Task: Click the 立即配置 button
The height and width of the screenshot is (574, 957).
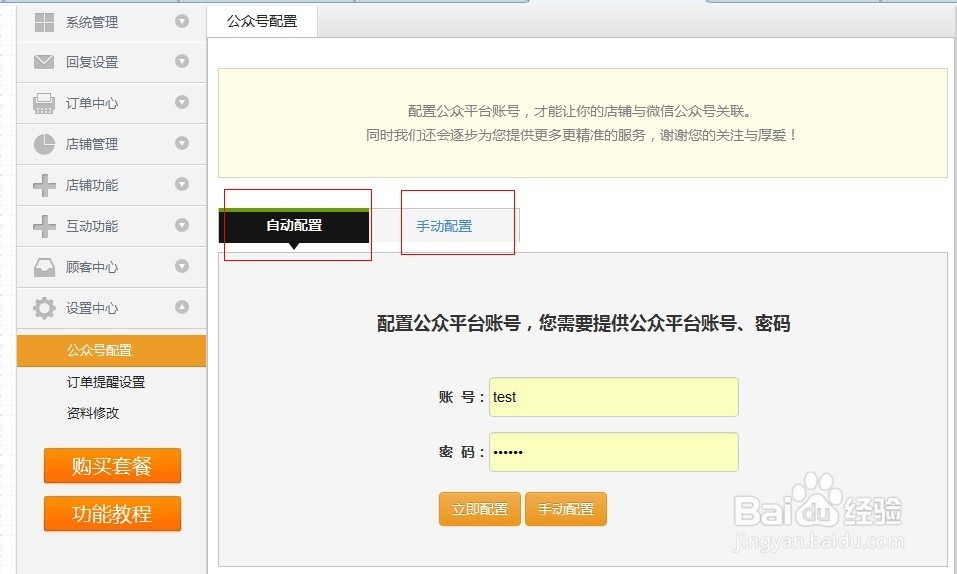Action: [480, 509]
